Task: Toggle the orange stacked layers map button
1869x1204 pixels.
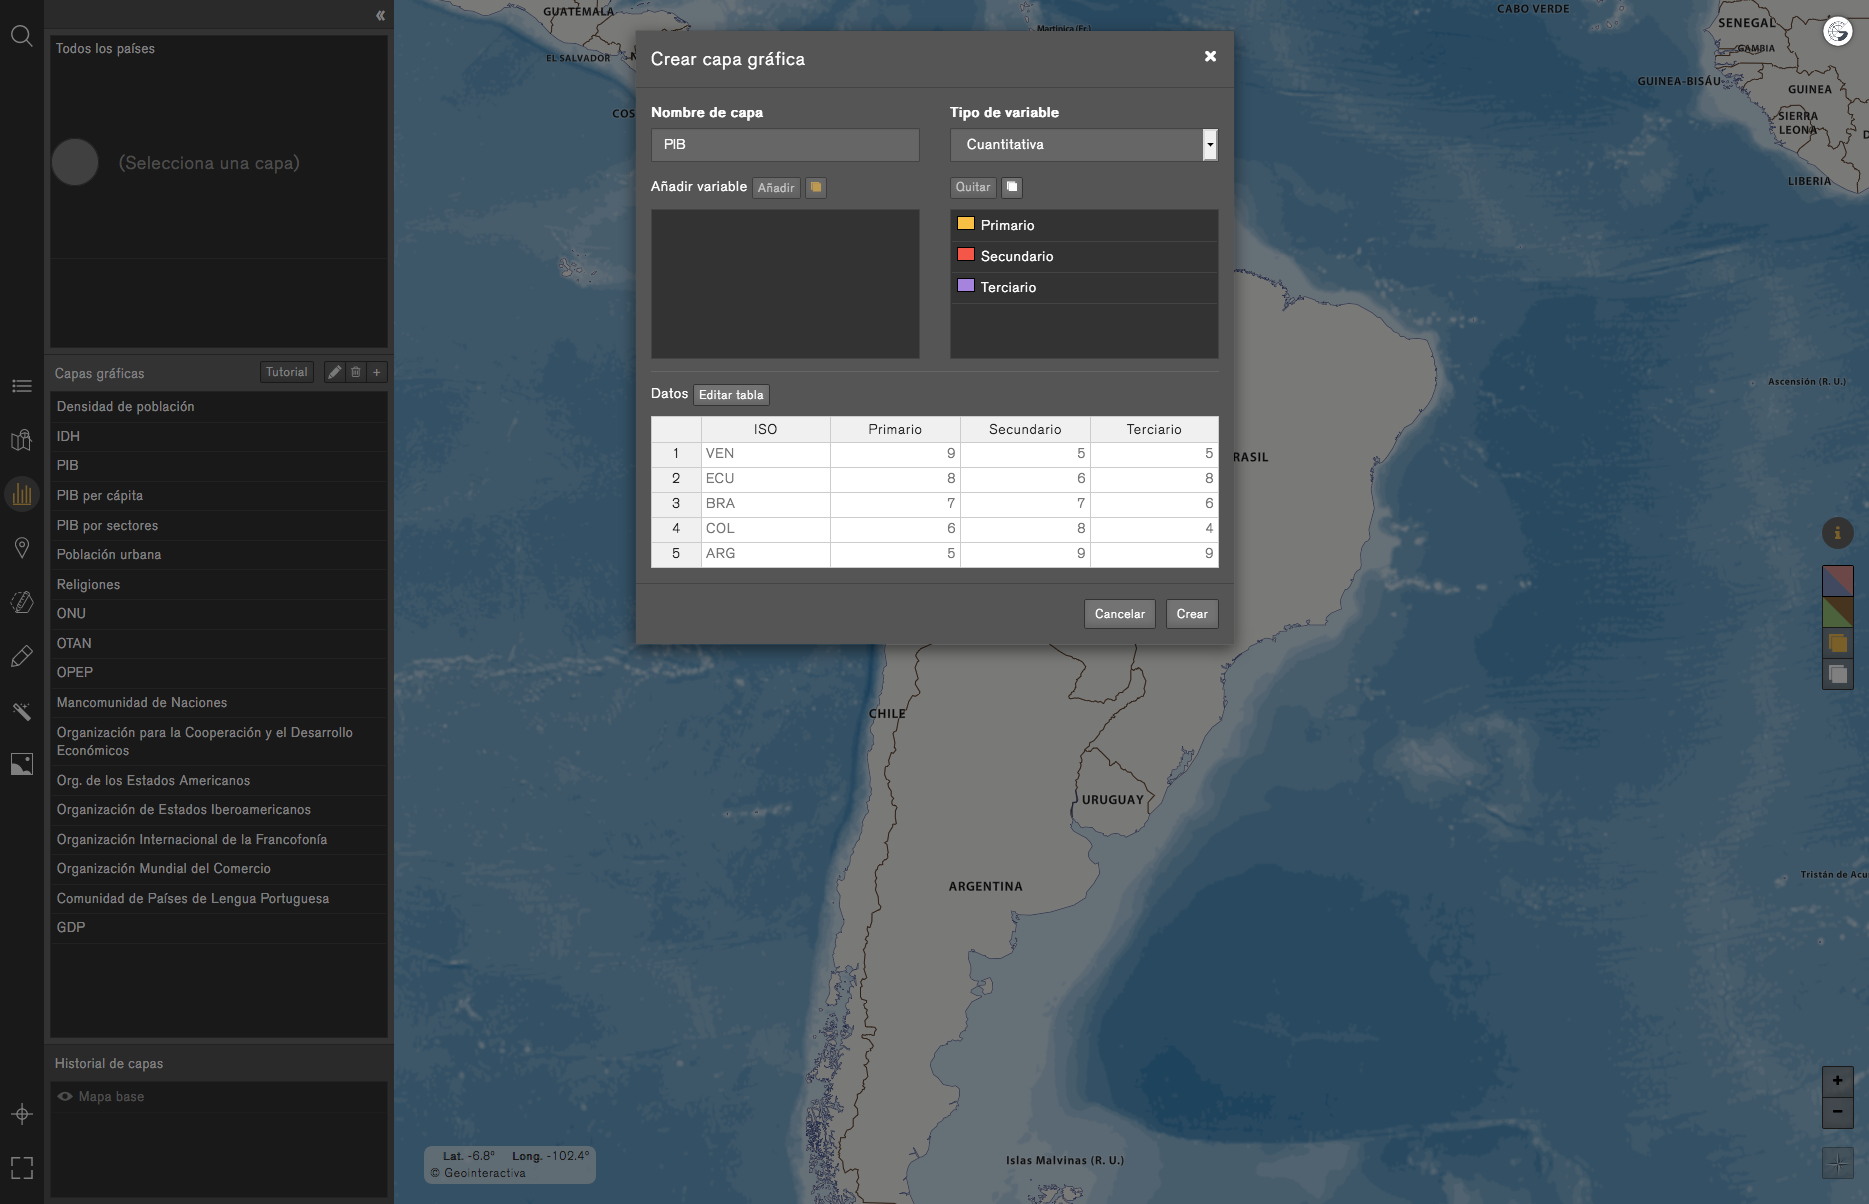Action: point(1837,643)
